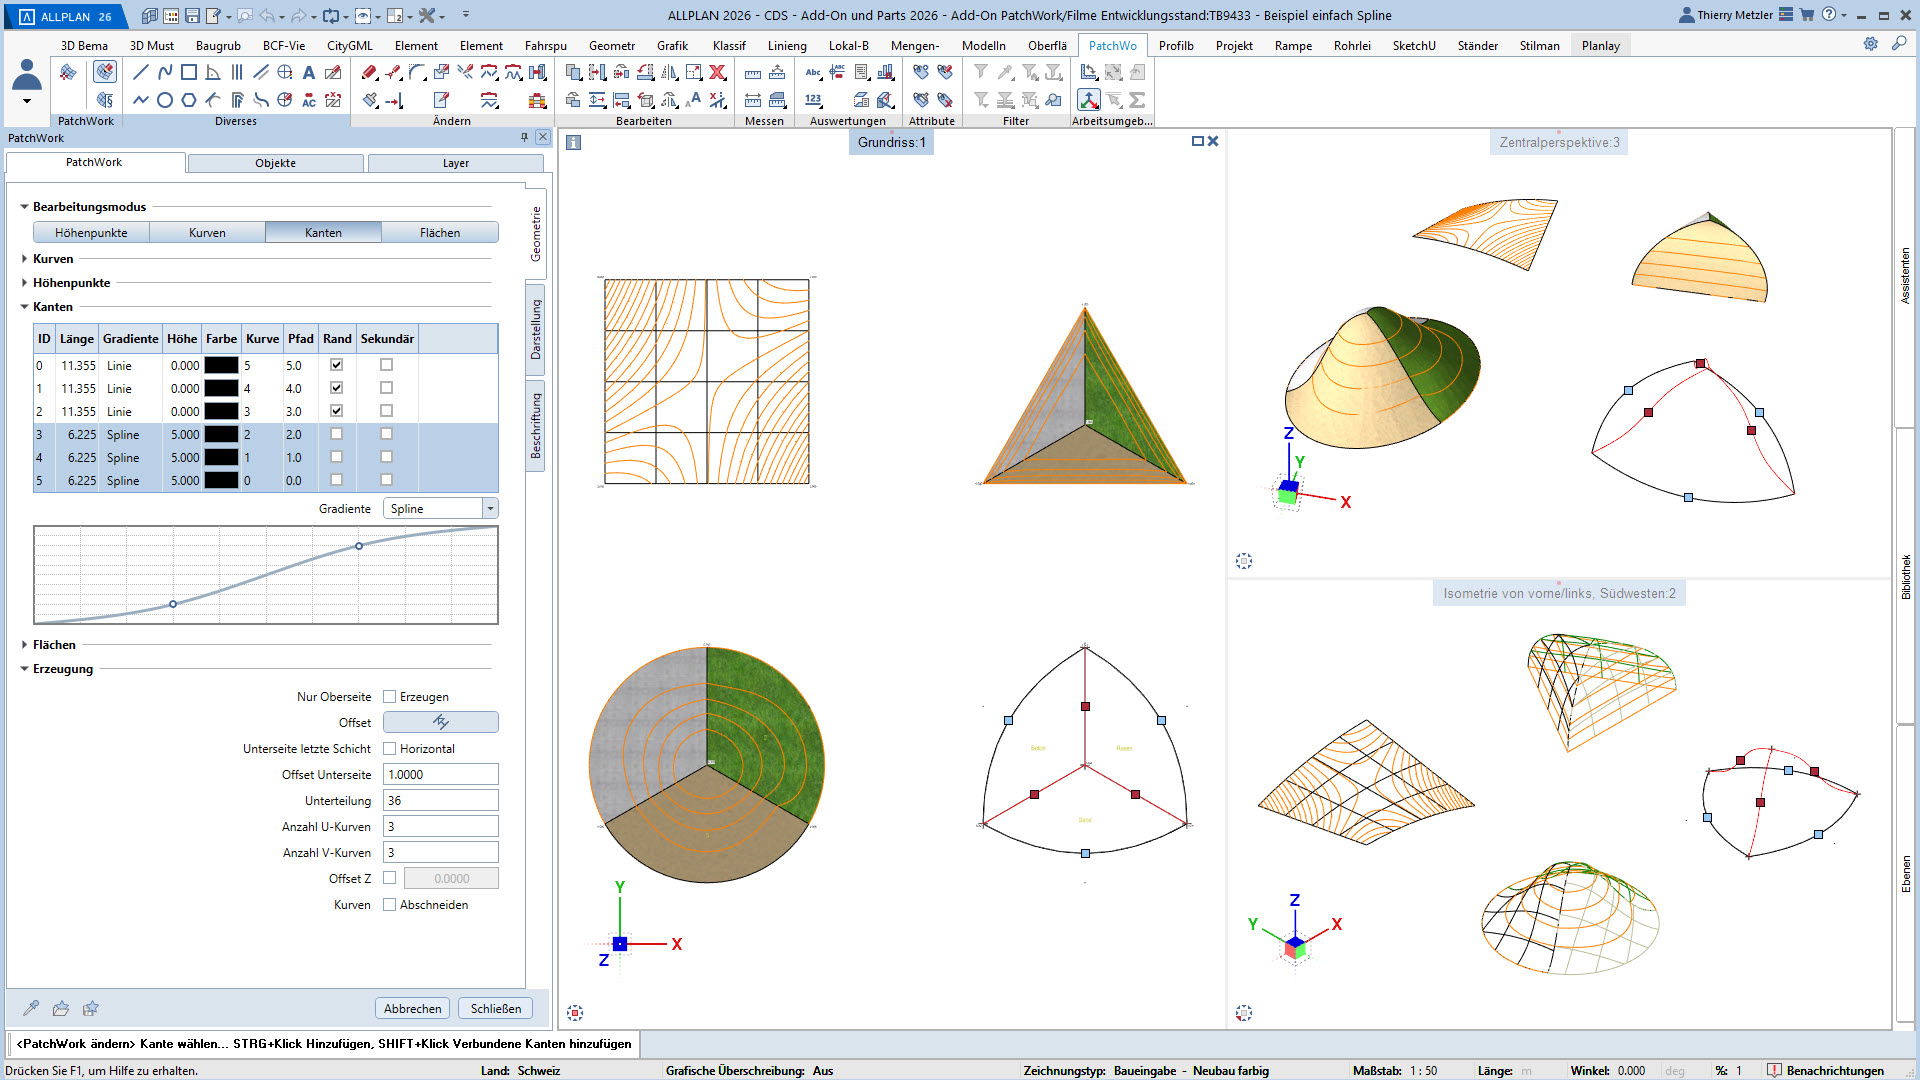Image resolution: width=1920 pixels, height=1080 pixels.
Task: Expand the Flächen section
Action: (x=25, y=645)
